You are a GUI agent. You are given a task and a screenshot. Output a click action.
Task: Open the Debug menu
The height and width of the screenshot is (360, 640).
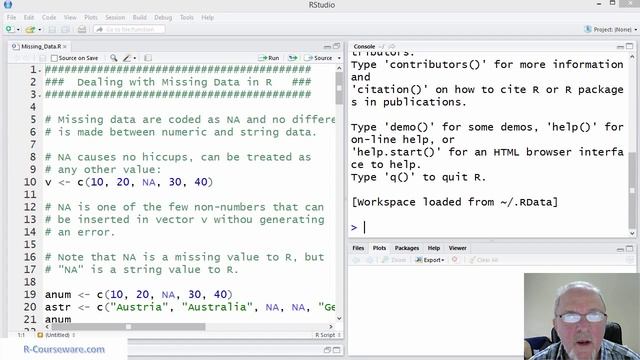pos(163,18)
